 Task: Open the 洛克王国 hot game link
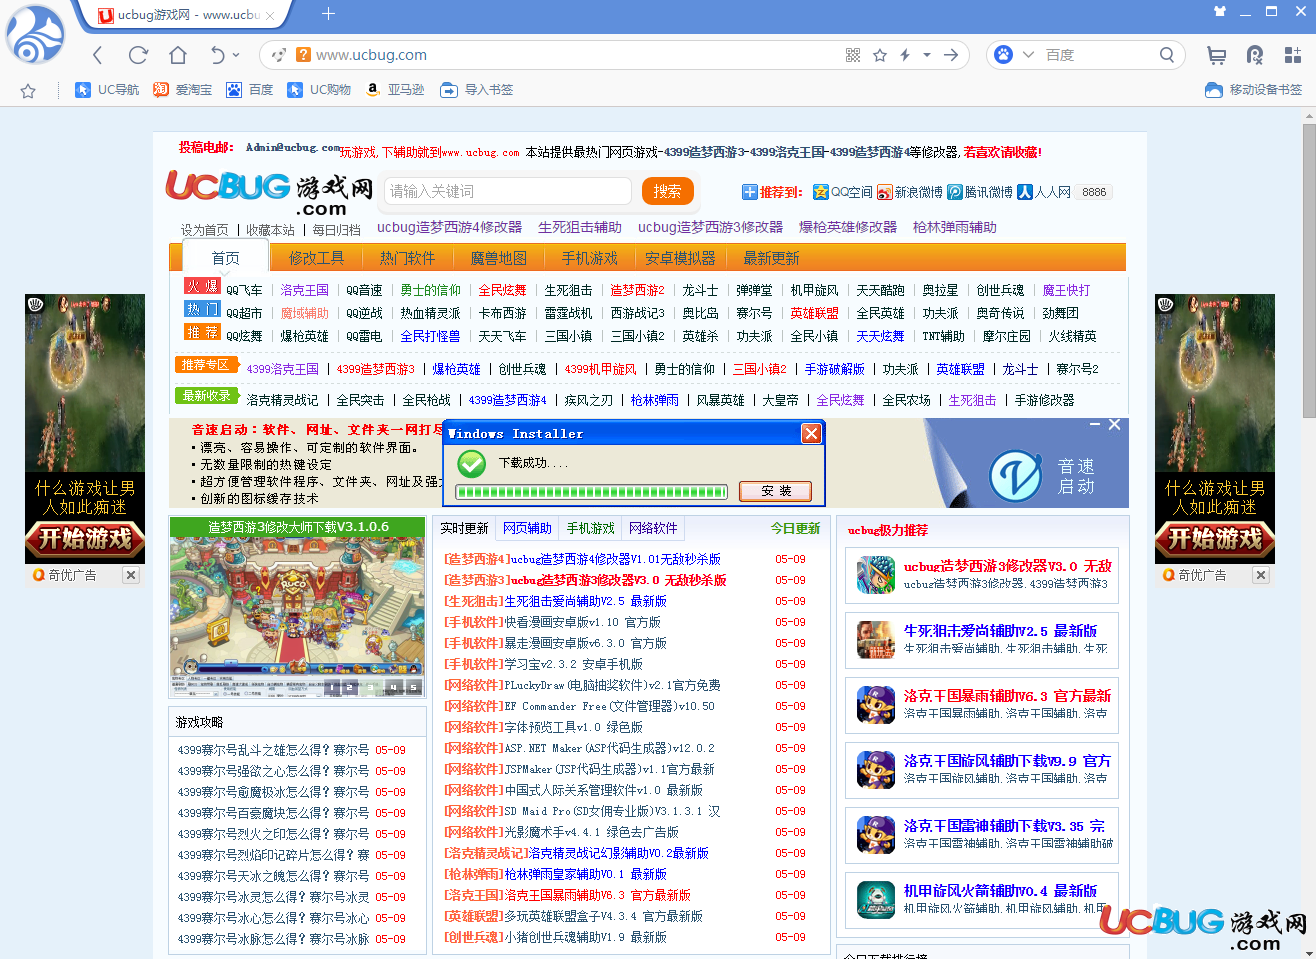[x=304, y=290]
